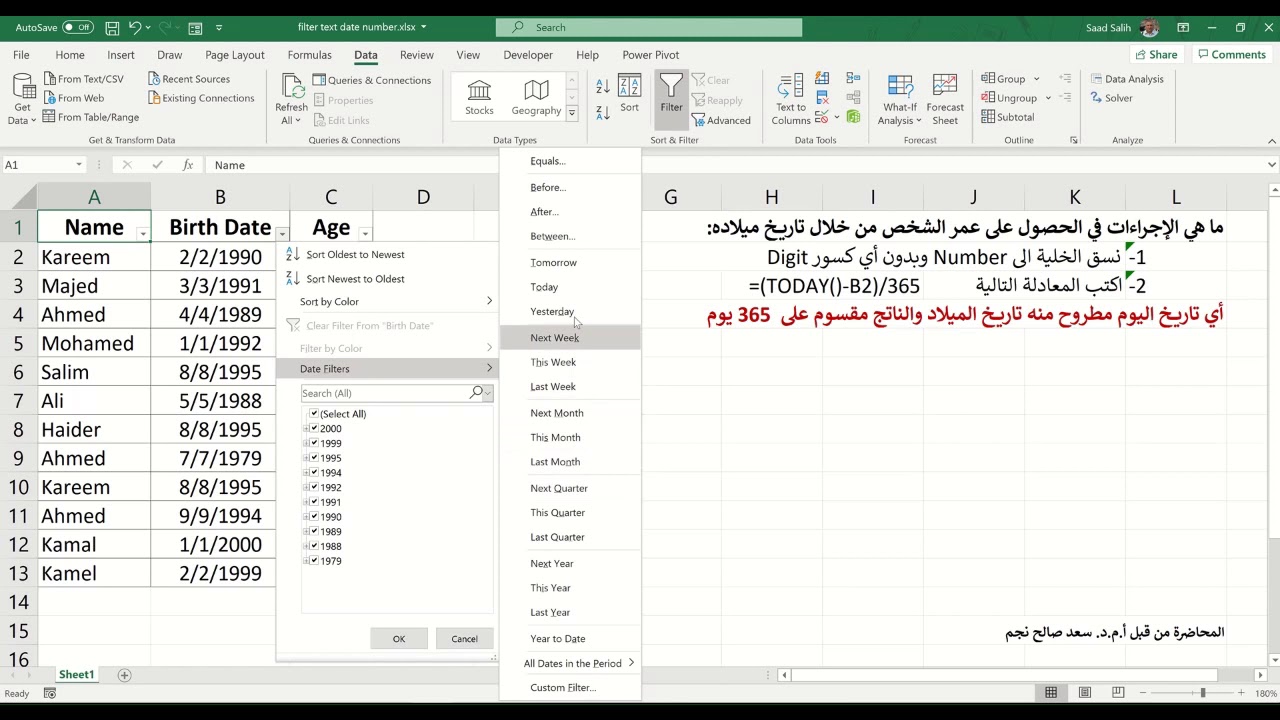This screenshot has height=720, width=1280.
Task: Sort A to Z ascending icon
Action: (603, 87)
